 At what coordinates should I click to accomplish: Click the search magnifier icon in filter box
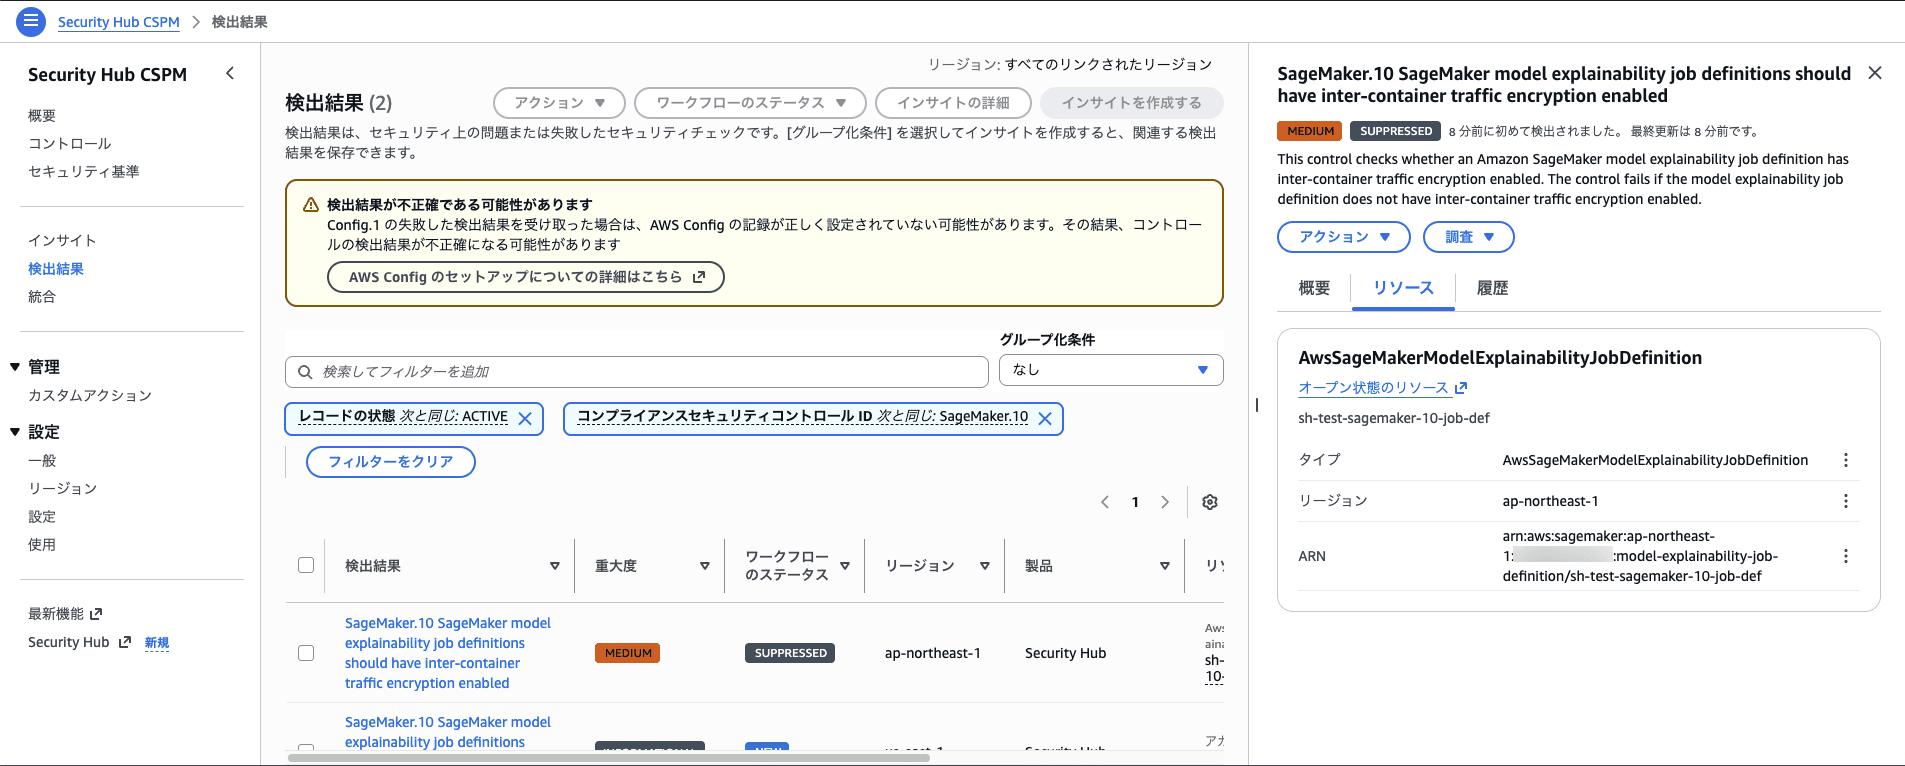(305, 372)
